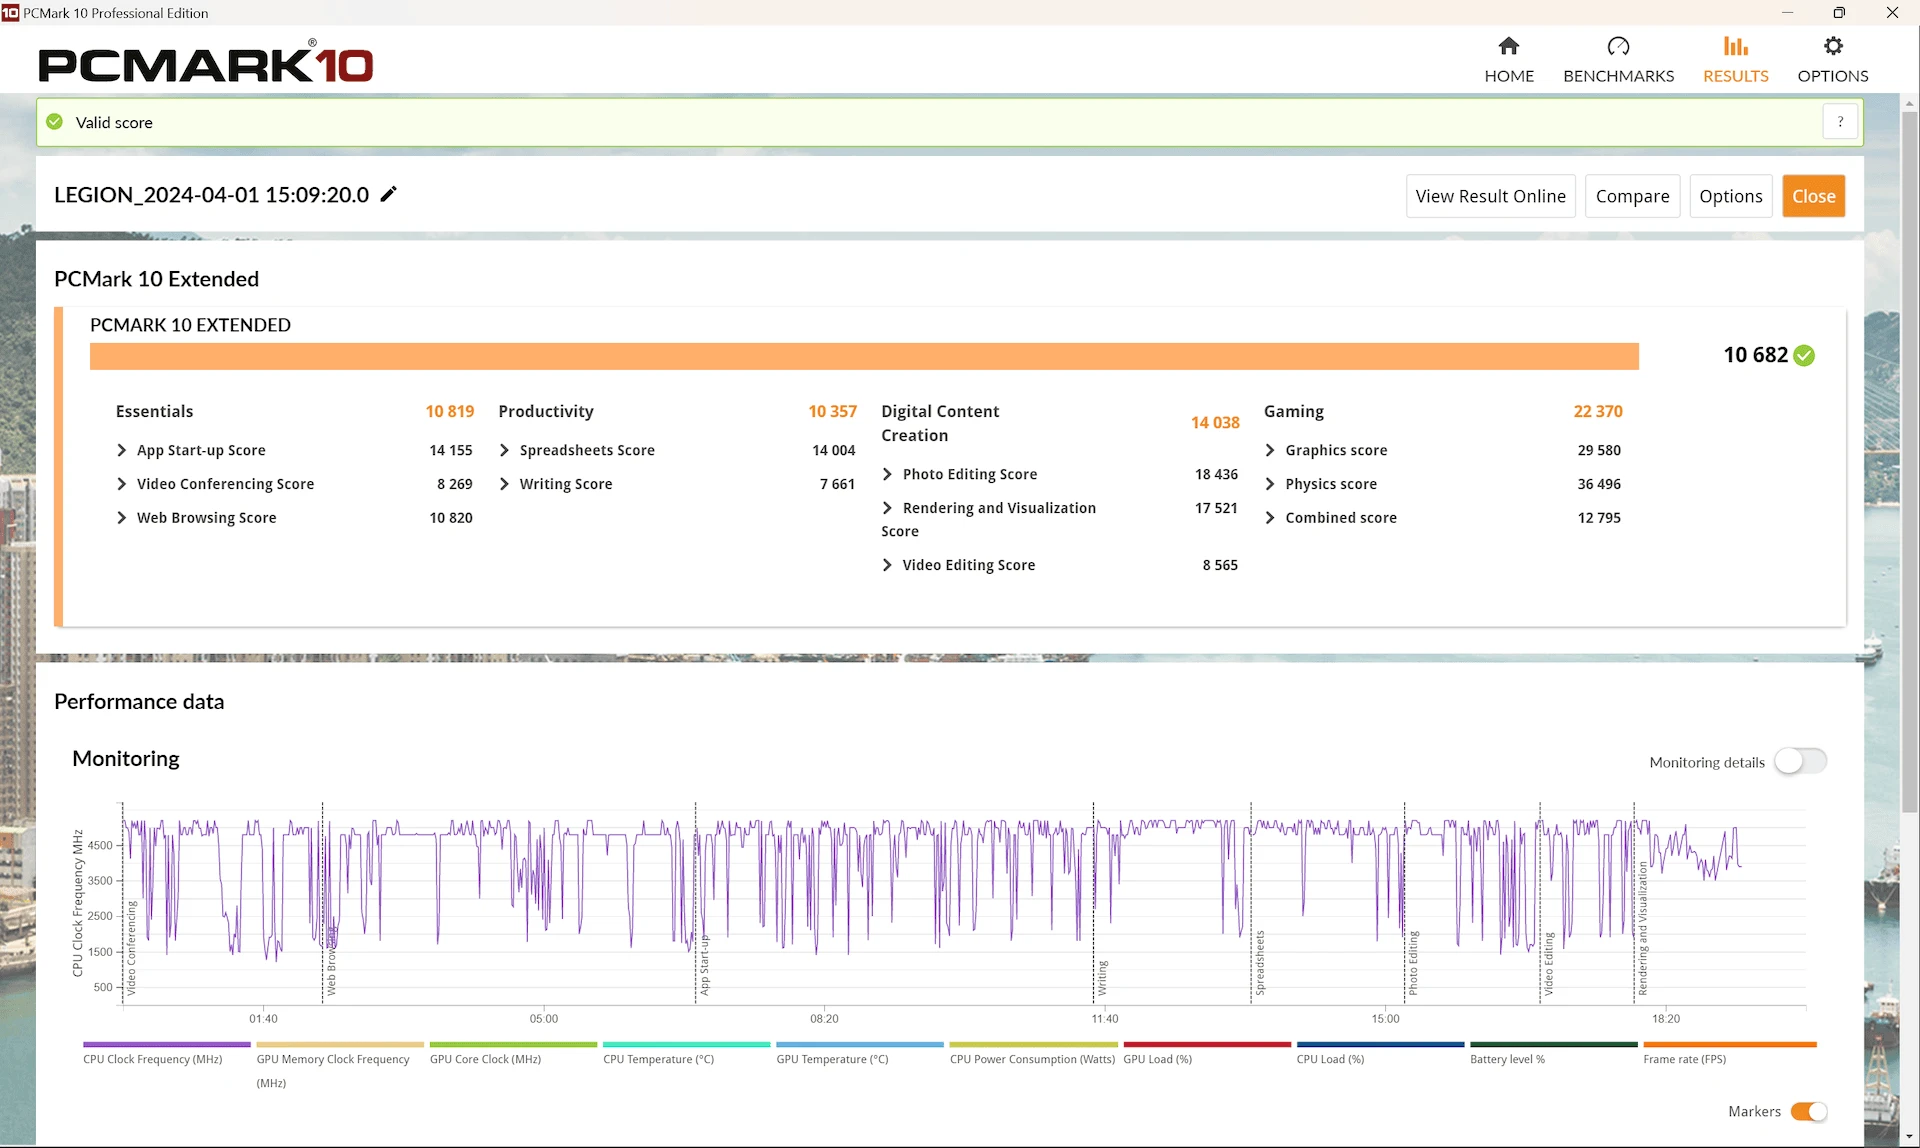
Task: Click the Photo Editing timeline marker
Action: point(1413,963)
